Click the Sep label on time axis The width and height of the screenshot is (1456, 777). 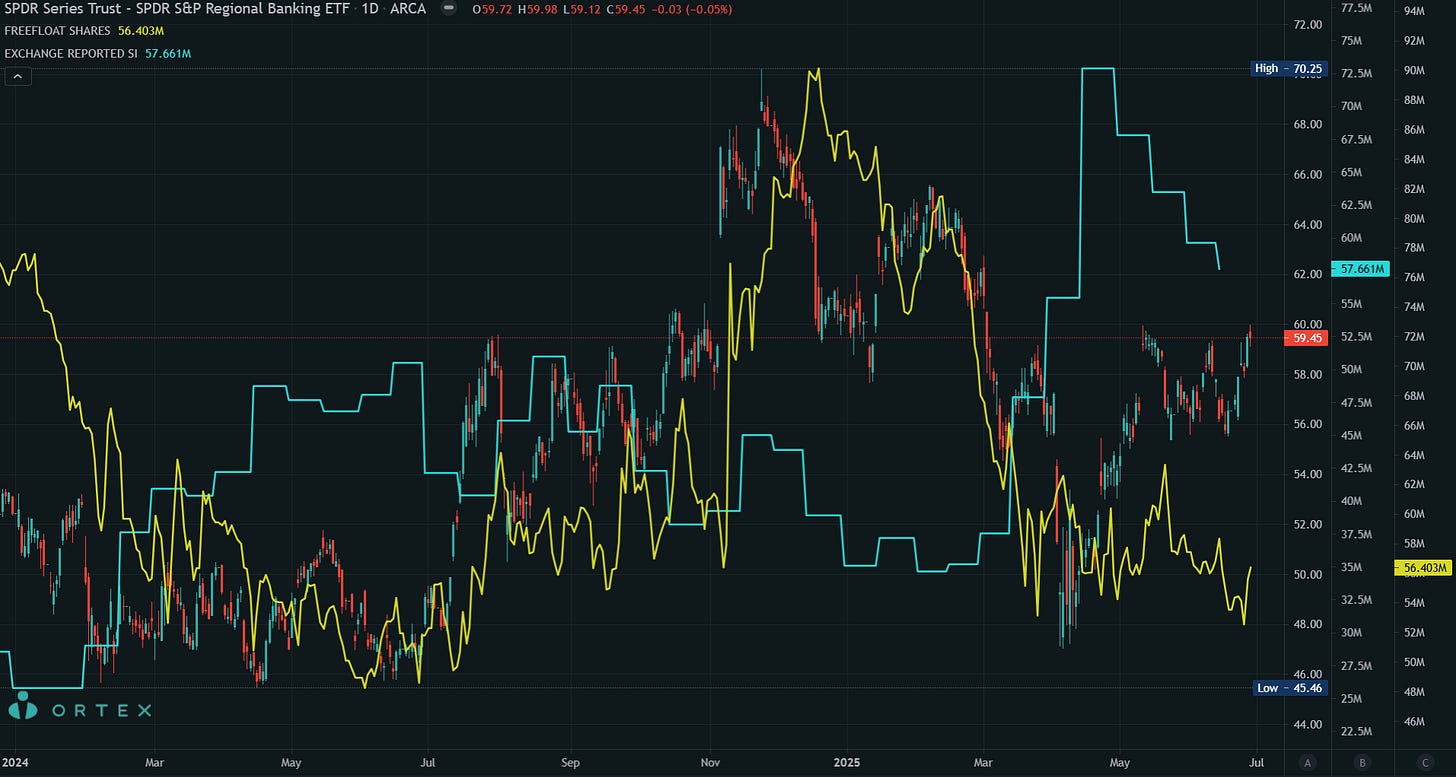point(569,762)
